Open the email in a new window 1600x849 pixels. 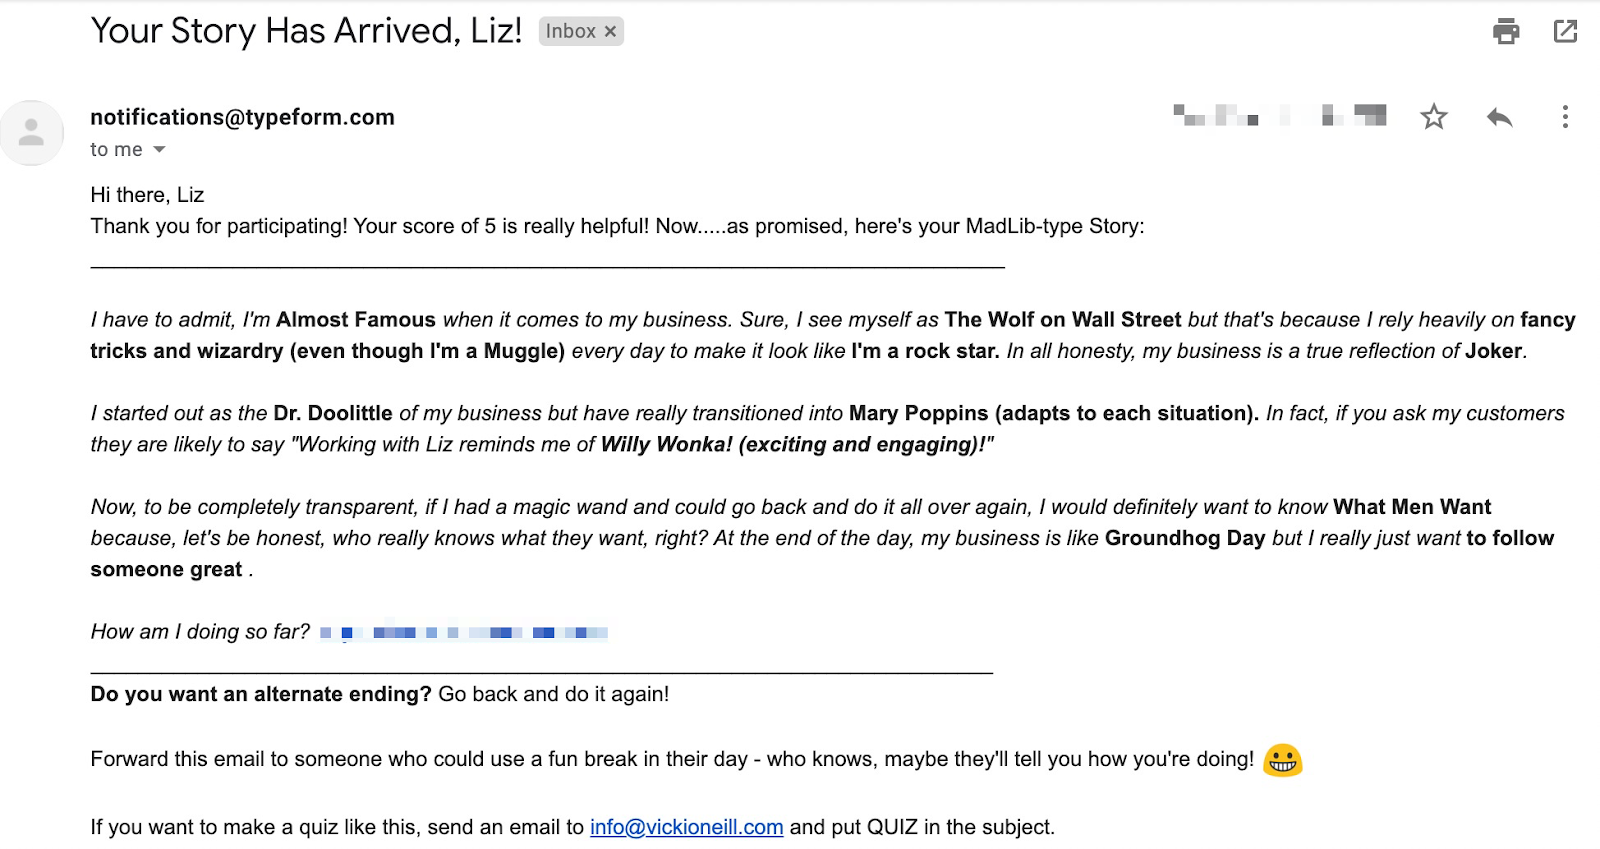pos(1565,31)
